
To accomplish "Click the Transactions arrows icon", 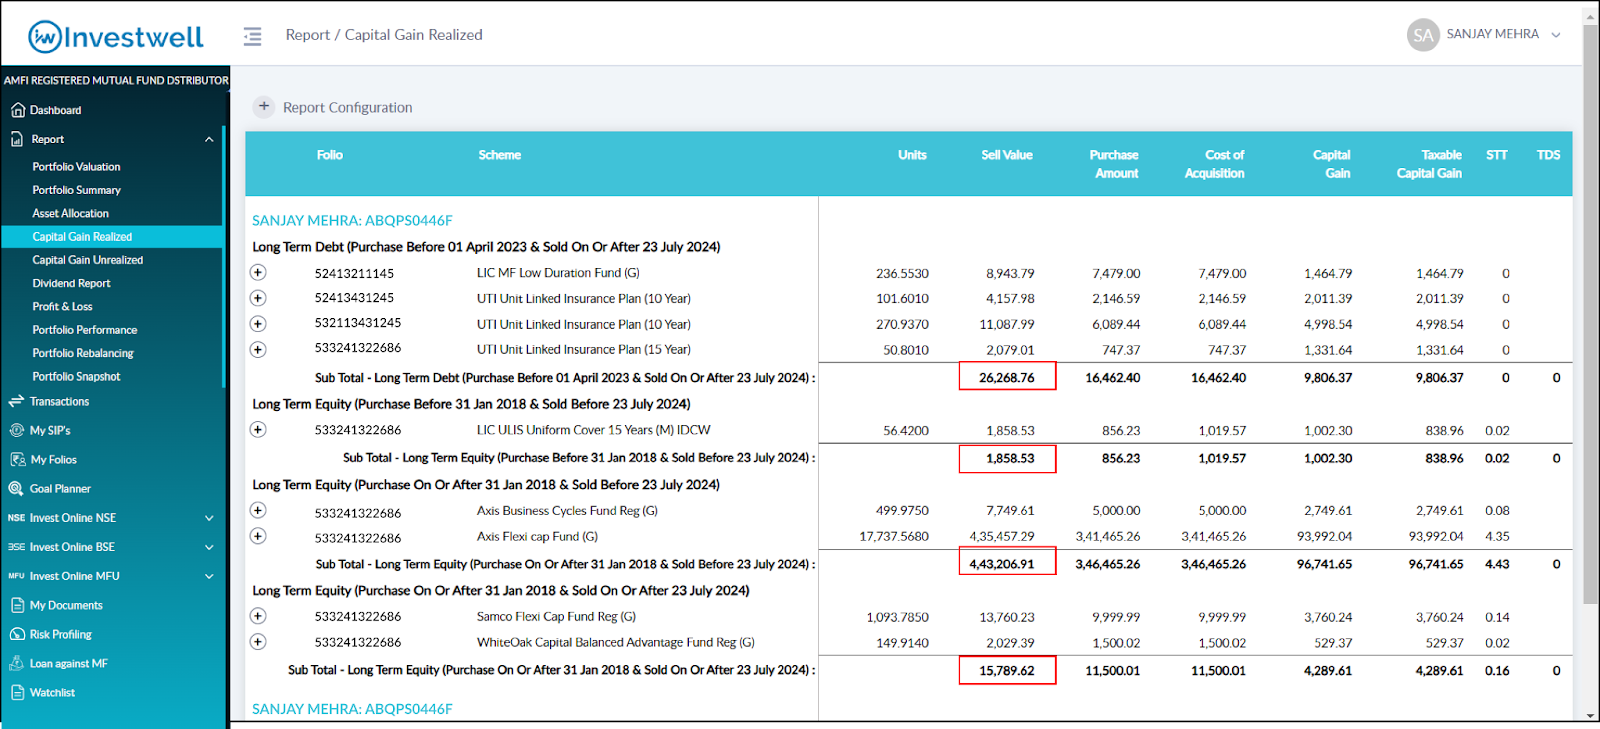I will point(16,401).
